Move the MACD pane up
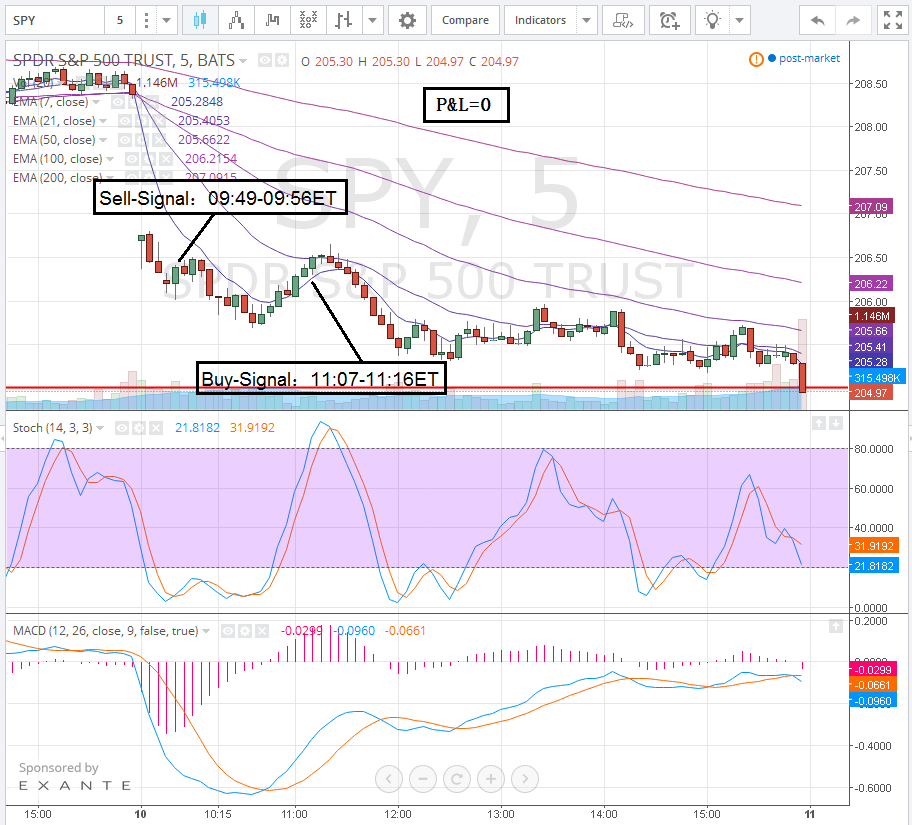This screenshot has height=825, width=912. pyautogui.click(x=836, y=626)
